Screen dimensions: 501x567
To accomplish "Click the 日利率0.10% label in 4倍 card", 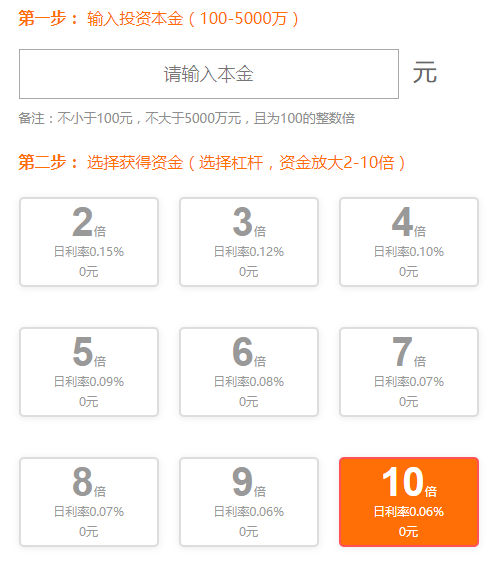I will [x=409, y=252].
